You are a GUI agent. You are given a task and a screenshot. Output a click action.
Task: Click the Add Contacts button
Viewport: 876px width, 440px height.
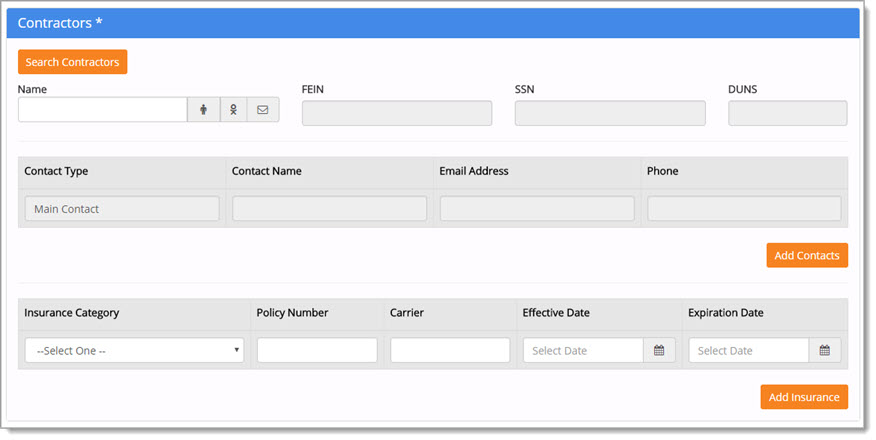(807, 255)
